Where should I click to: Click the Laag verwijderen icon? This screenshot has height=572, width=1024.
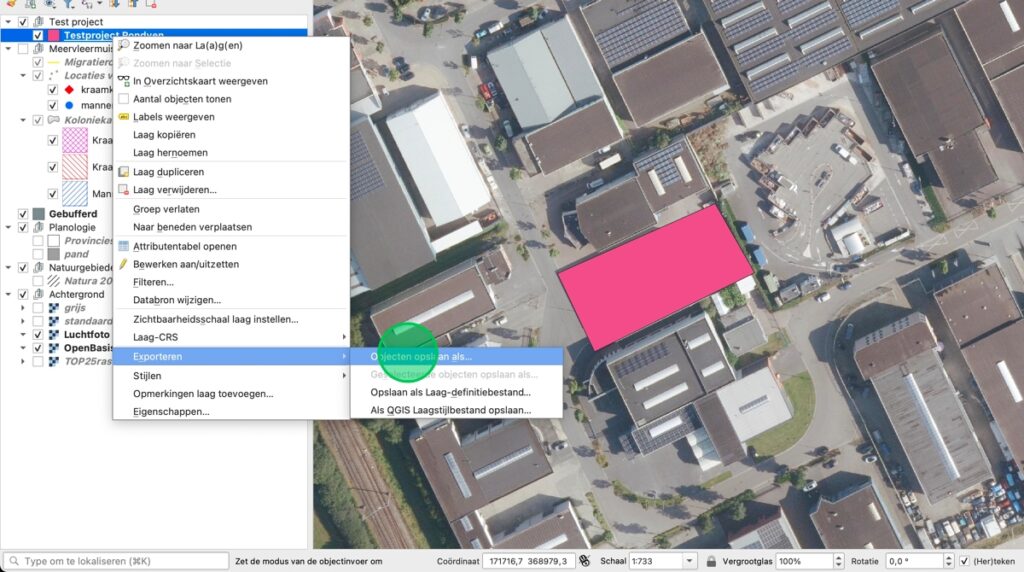click(x=124, y=190)
